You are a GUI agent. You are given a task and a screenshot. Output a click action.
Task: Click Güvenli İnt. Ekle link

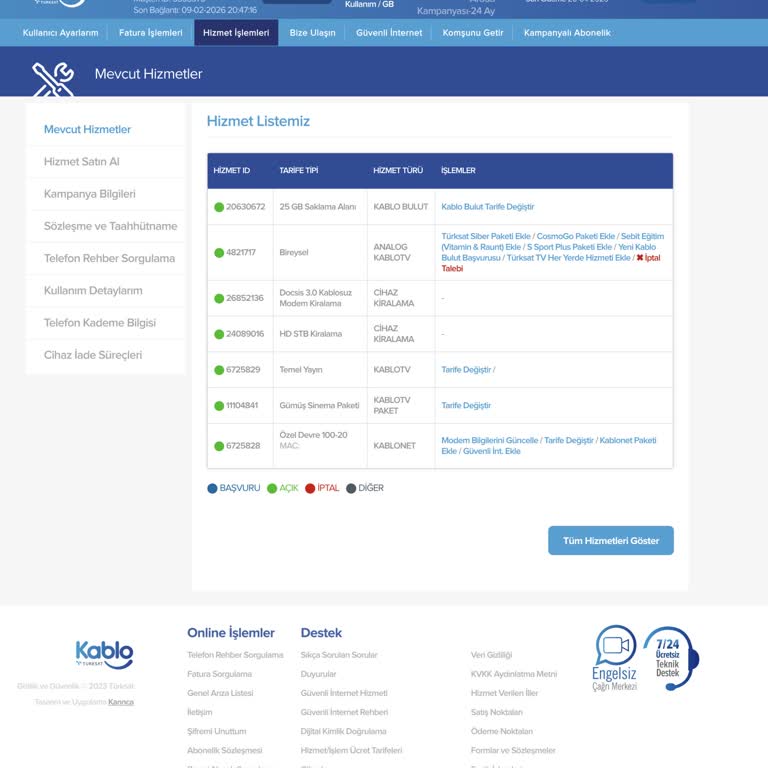pos(492,451)
